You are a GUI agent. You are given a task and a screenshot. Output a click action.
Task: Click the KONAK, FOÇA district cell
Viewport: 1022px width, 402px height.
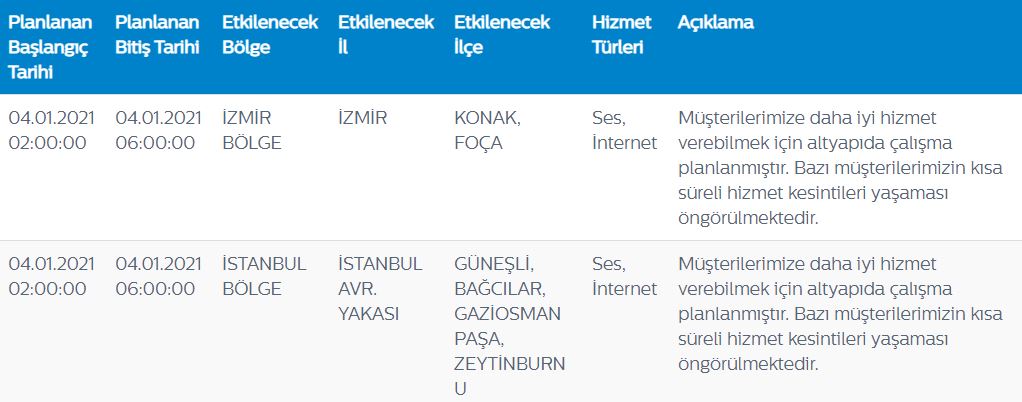487,130
